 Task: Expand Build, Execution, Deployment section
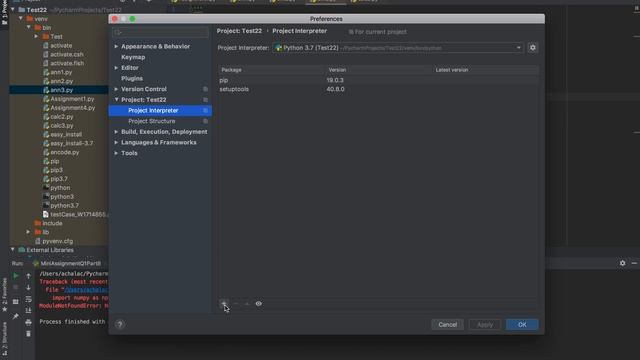116,132
